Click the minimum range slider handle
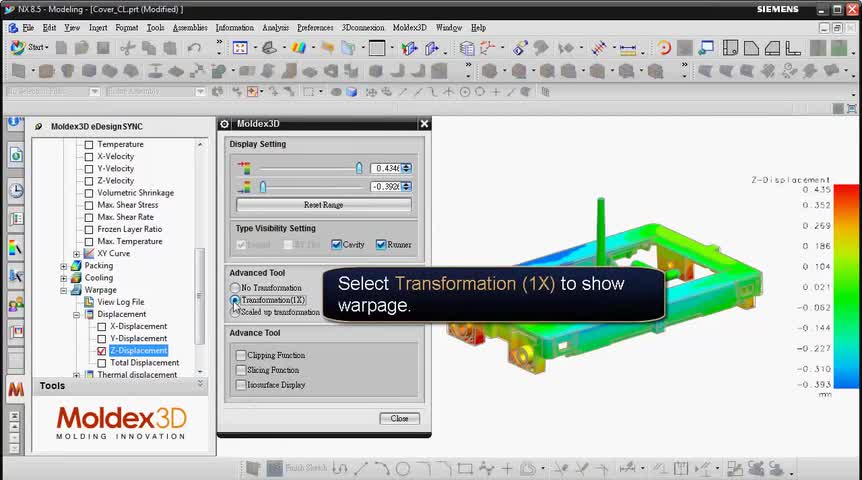 pyautogui.click(x=263, y=187)
